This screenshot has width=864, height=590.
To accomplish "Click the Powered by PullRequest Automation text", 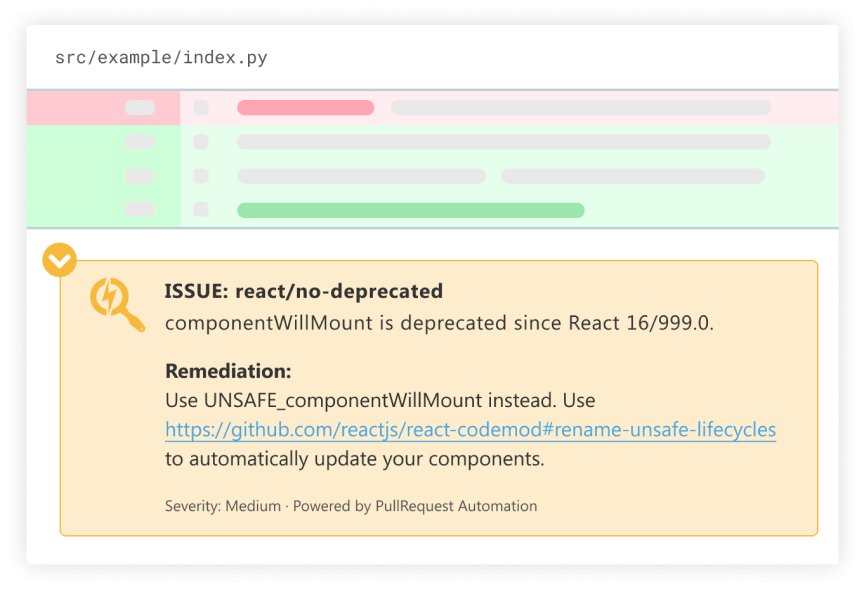I will click(415, 506).
